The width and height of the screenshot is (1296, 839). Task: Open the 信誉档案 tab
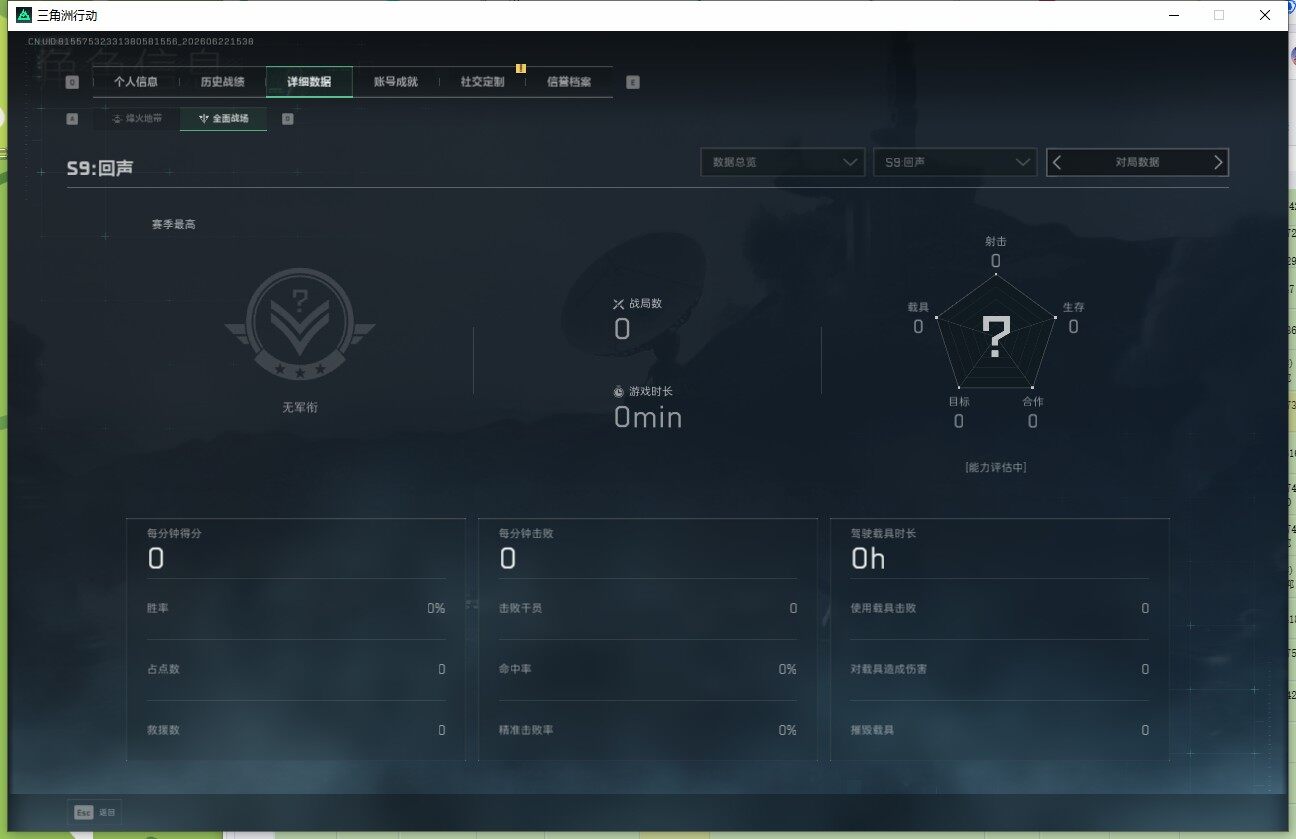click(x=569, y=82)
